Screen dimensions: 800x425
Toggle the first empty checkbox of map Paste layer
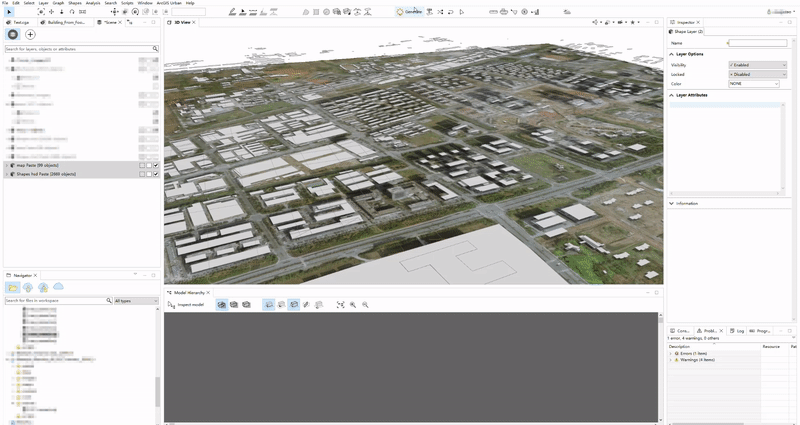pyautogui.click(x=142, y=165)
